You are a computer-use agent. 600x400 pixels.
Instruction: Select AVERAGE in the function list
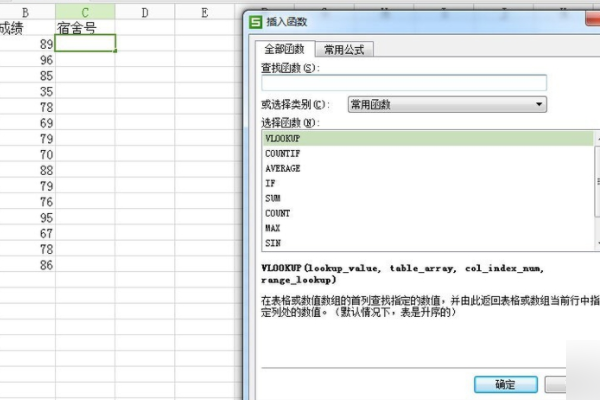coord(428,168)
